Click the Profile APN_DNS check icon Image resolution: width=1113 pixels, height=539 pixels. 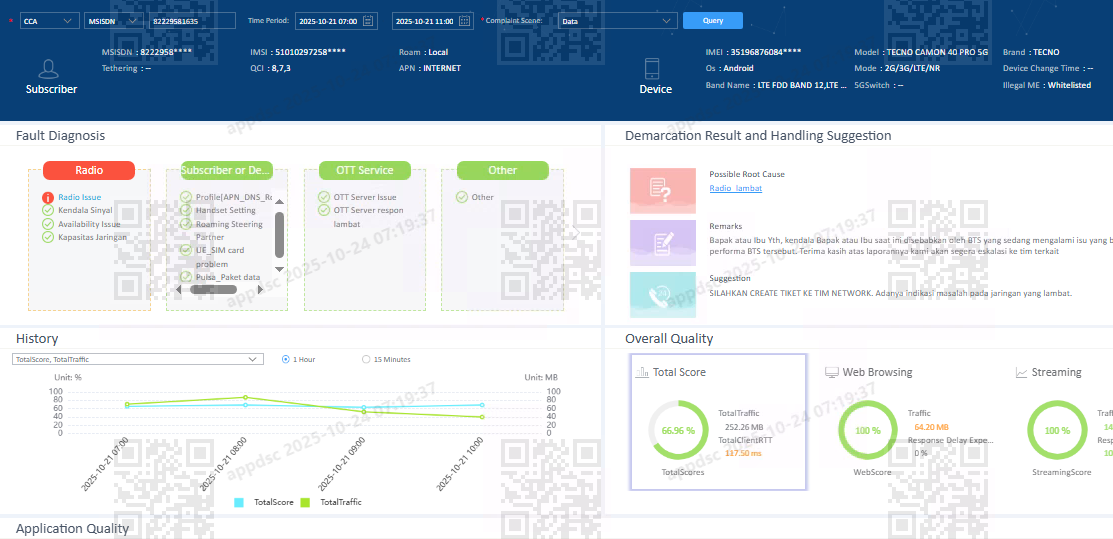pyautogui.click(x=186, y=197)
